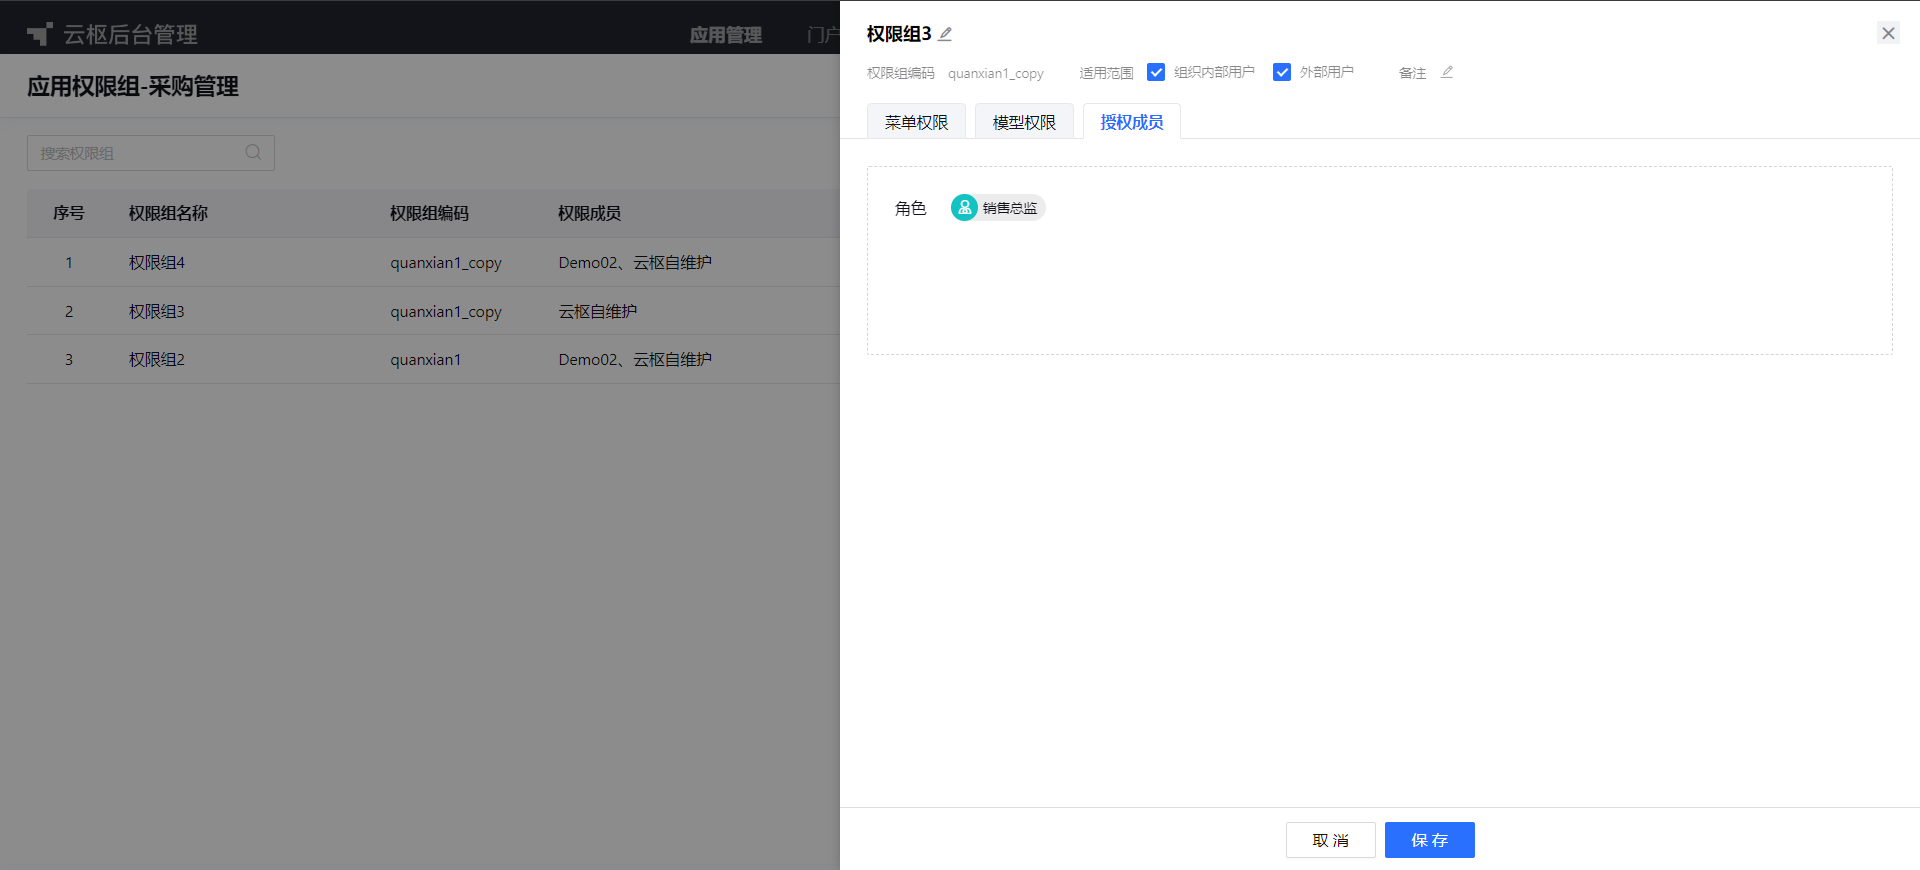Click the 销售总监 role tag
The image size is (1920, 870).
tap(998, 208)
